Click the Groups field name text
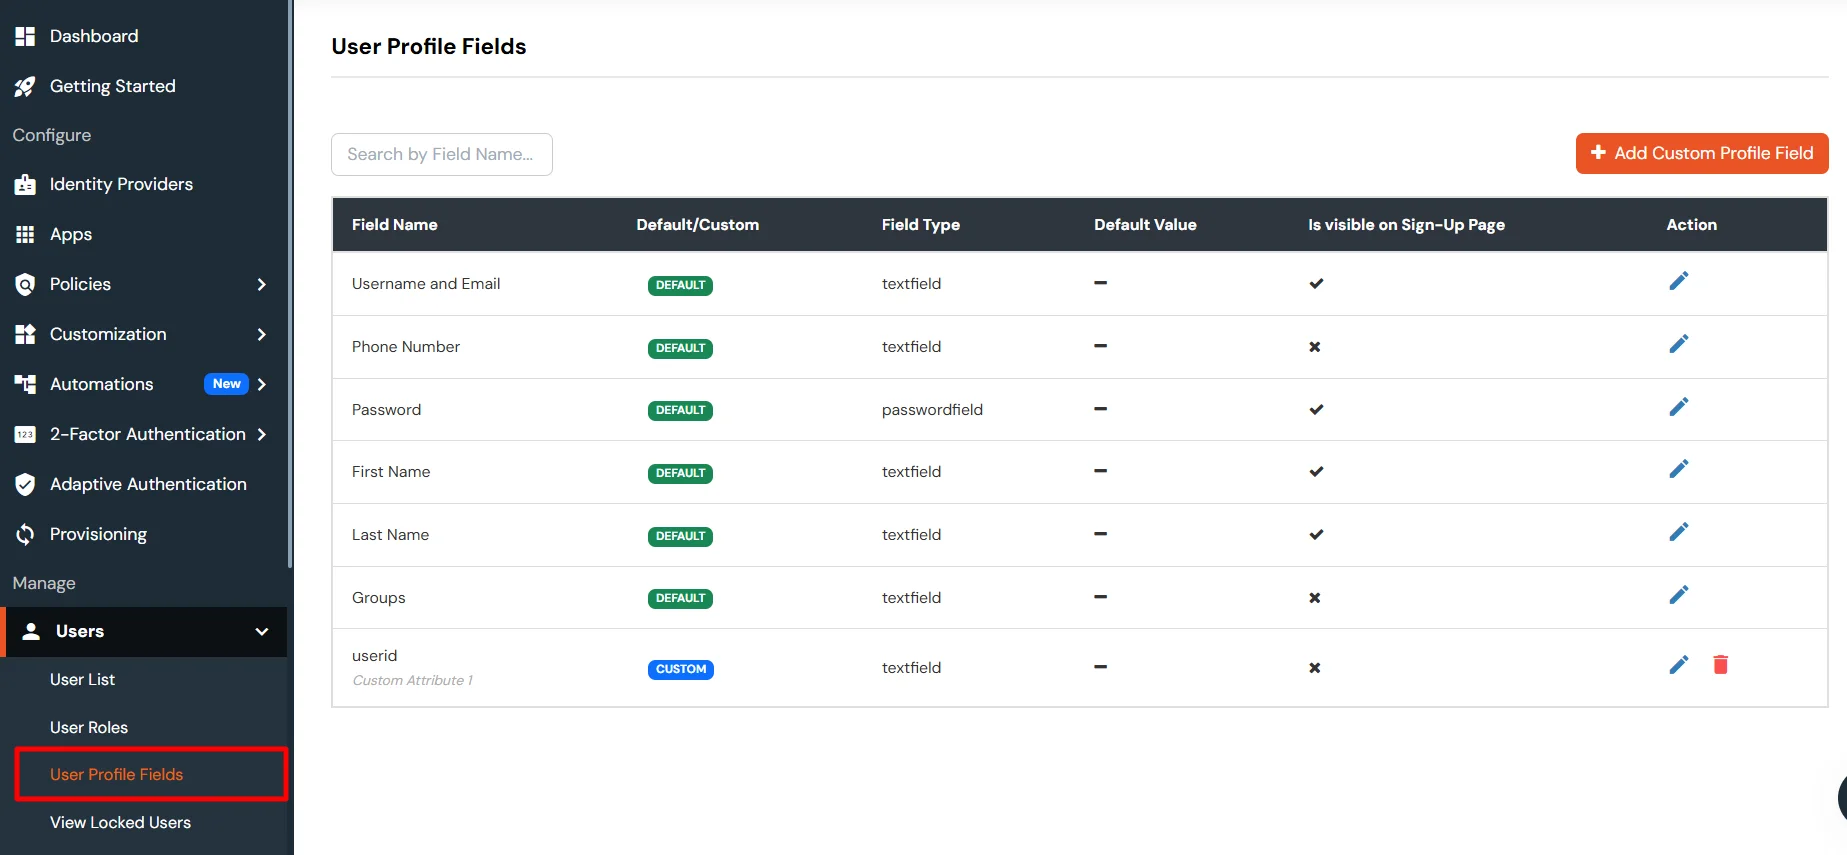This screenshot has width=1847, height=855. click(379, 598)
